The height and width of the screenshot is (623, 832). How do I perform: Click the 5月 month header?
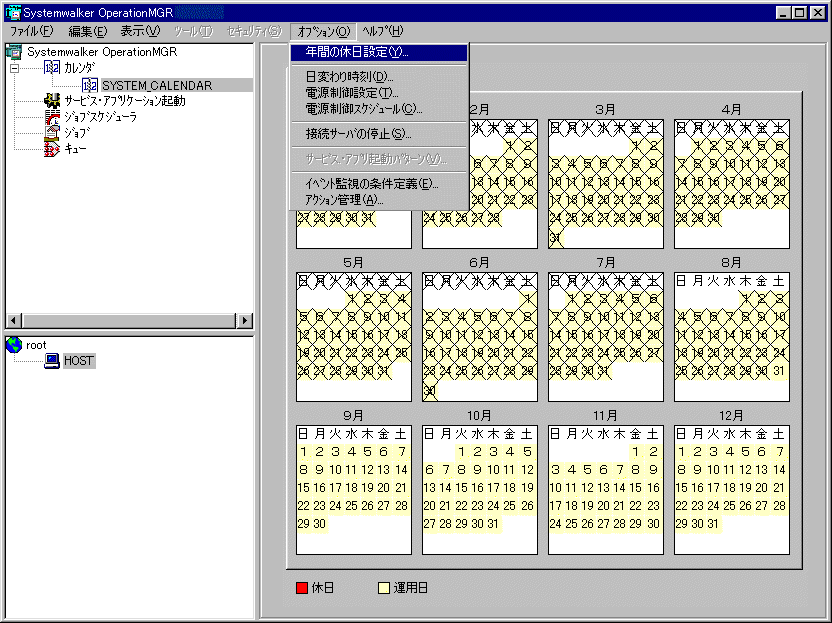pos(353,263)
